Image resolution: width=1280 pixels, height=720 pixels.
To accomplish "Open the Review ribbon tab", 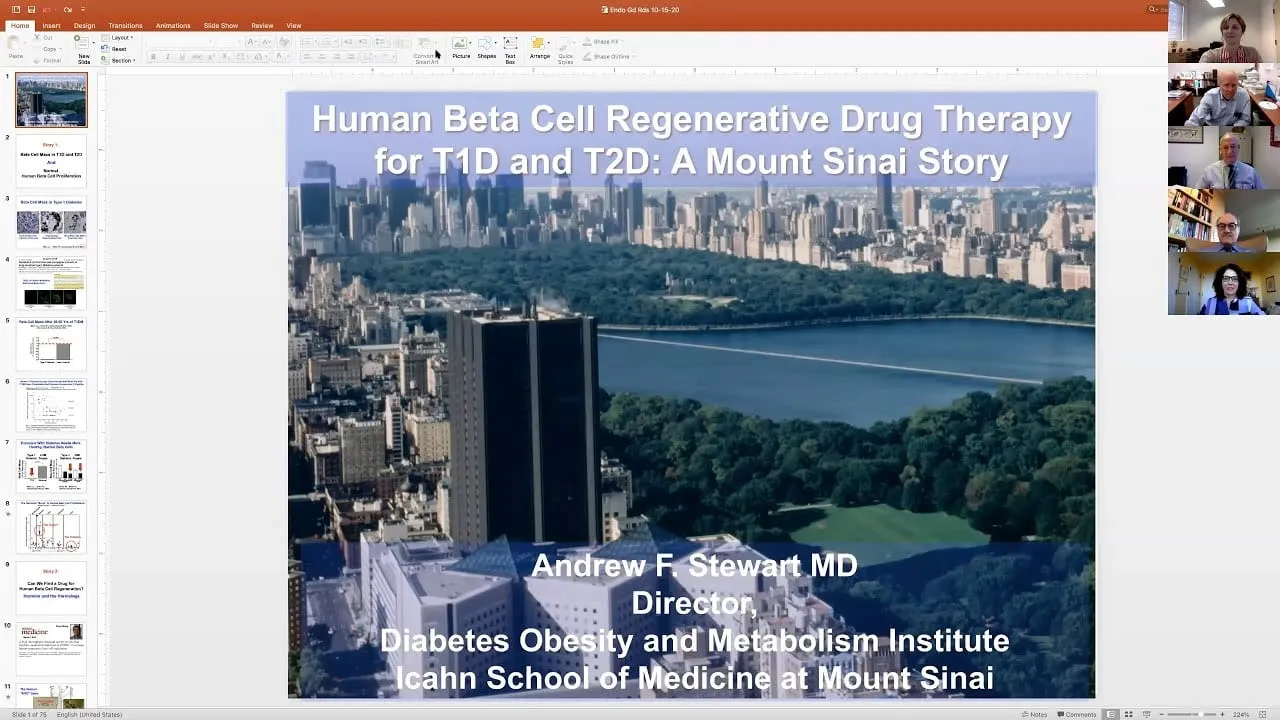I will pyautogui.click(x=262, y=25).
